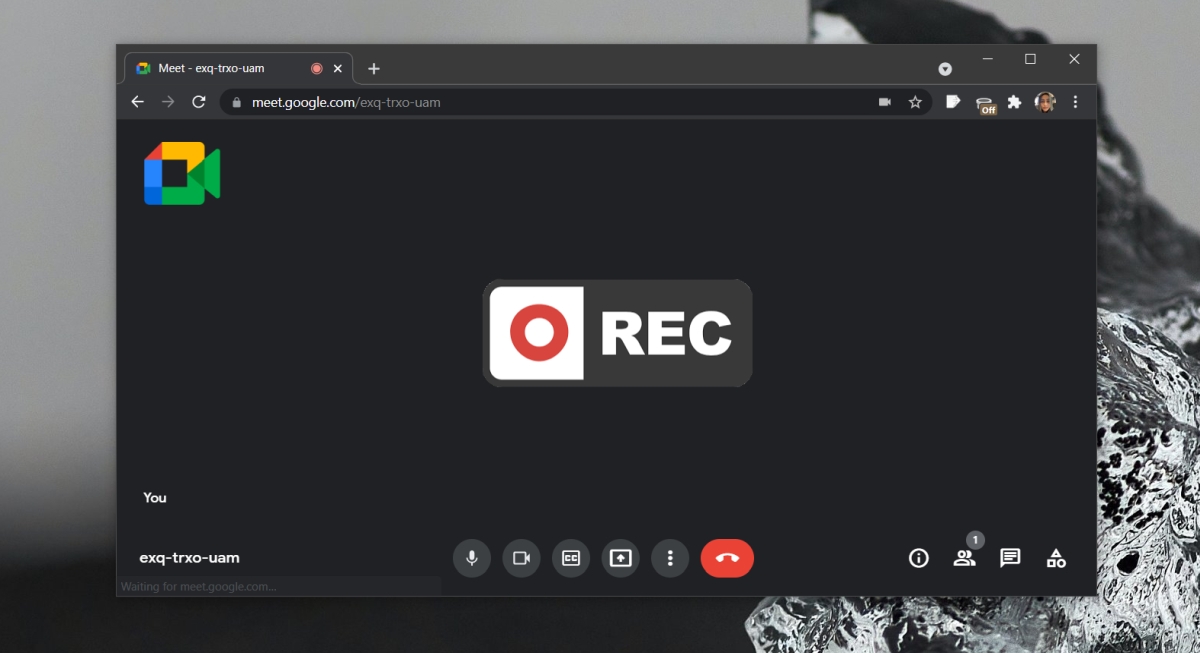The height and width of the screenshot is (653, 1200).
Task: Open the meeting details info icon
Action: tap(918, 558)
